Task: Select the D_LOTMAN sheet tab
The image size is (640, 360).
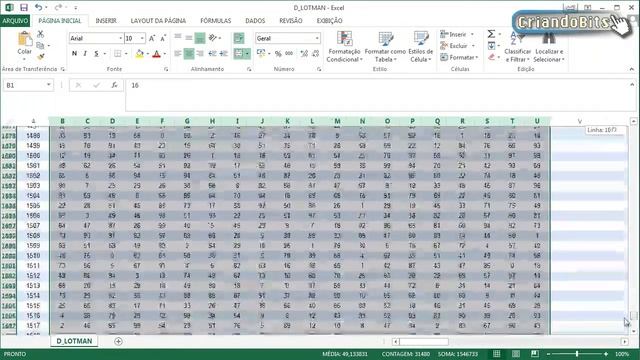Action: (74, 341)
